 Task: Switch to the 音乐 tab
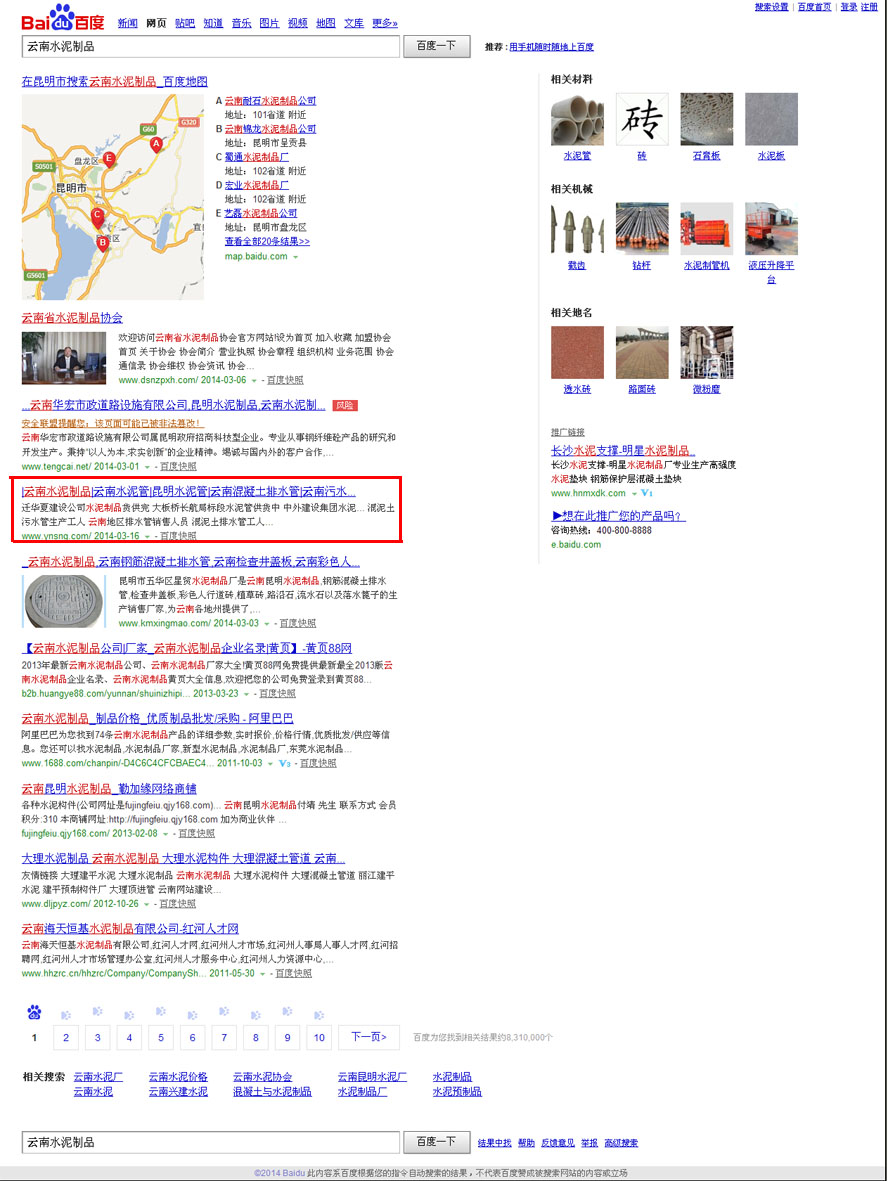click(x=241, y=23)
